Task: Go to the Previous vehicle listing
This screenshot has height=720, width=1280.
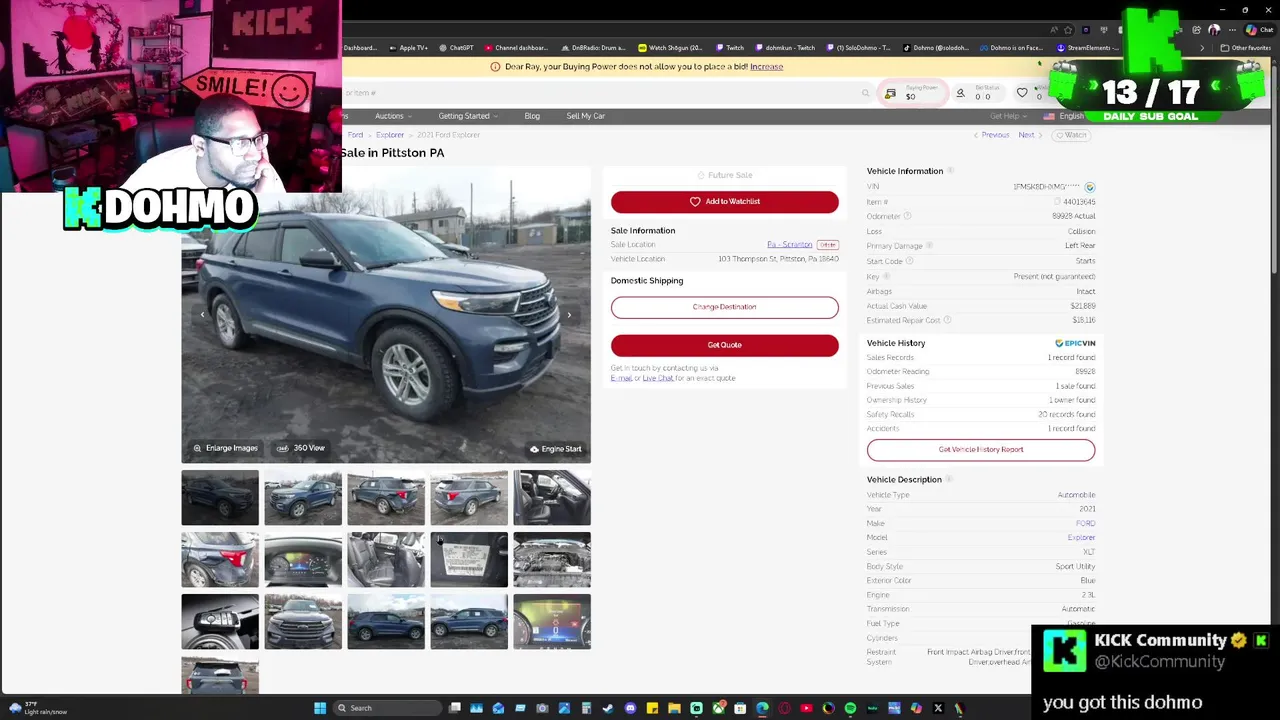Action: 991,135
